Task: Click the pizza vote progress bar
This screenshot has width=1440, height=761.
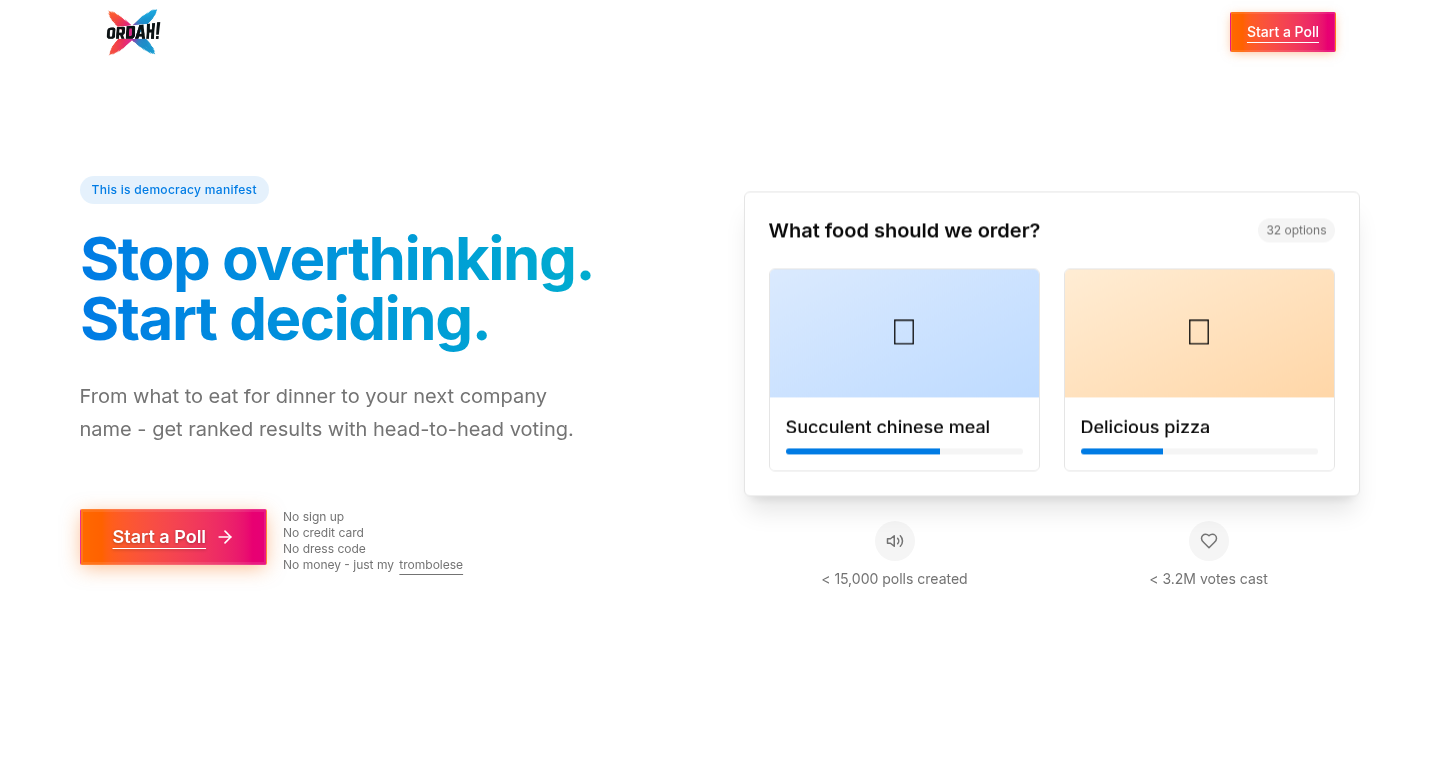Action: point(1199,452)
